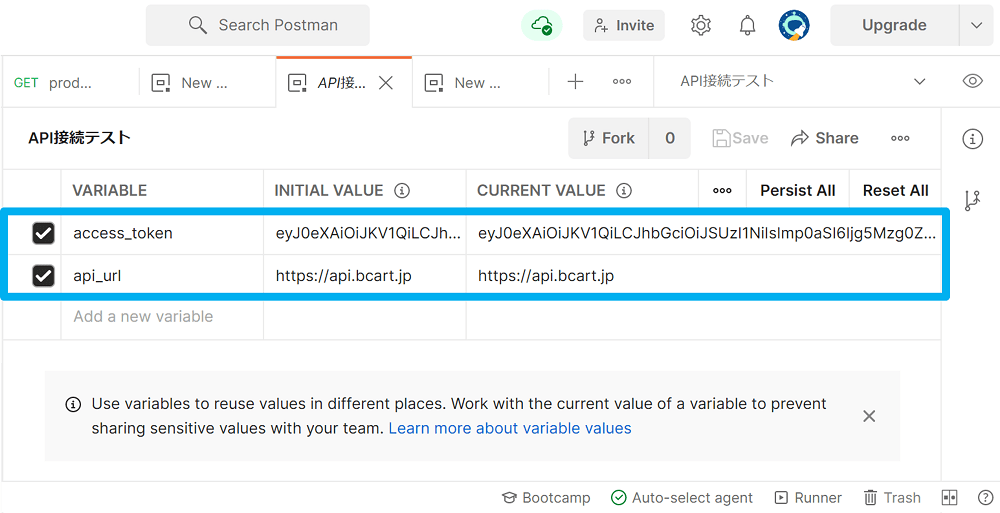Open Learn more about variable values link
This screenshot has height=513, width=1000.
point(510,428)
